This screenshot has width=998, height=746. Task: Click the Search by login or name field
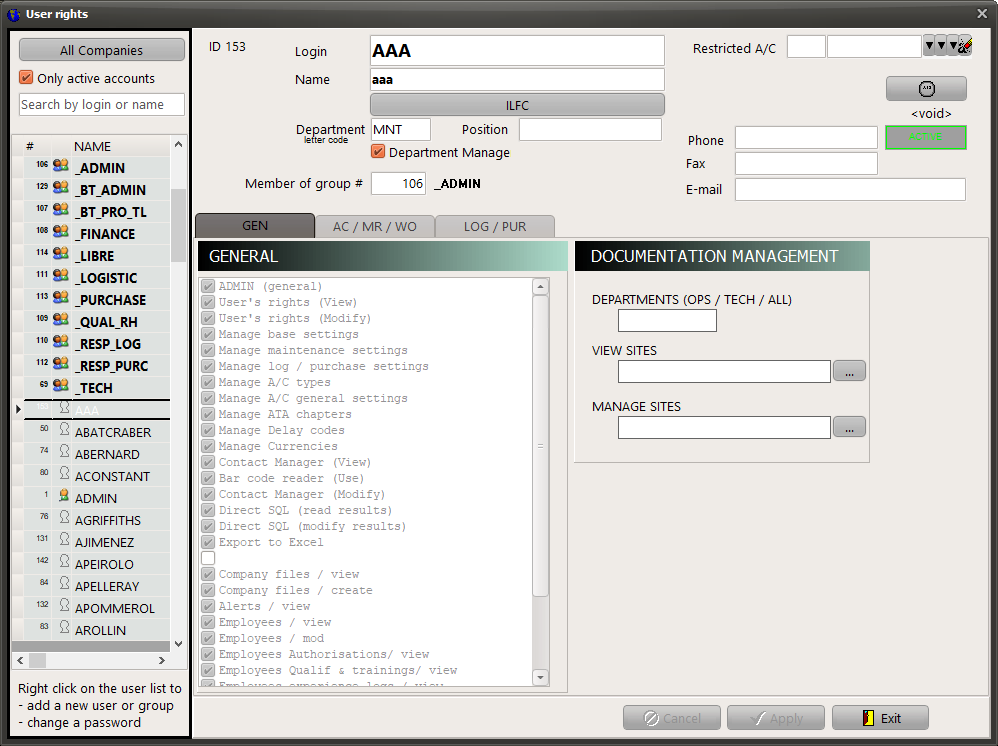tap(102, 104)
